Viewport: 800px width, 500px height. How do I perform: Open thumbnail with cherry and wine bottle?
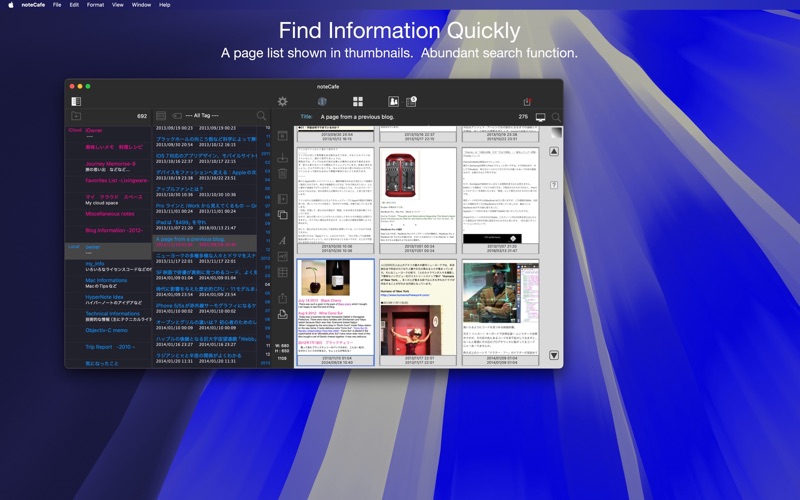[x=335, y=312]
